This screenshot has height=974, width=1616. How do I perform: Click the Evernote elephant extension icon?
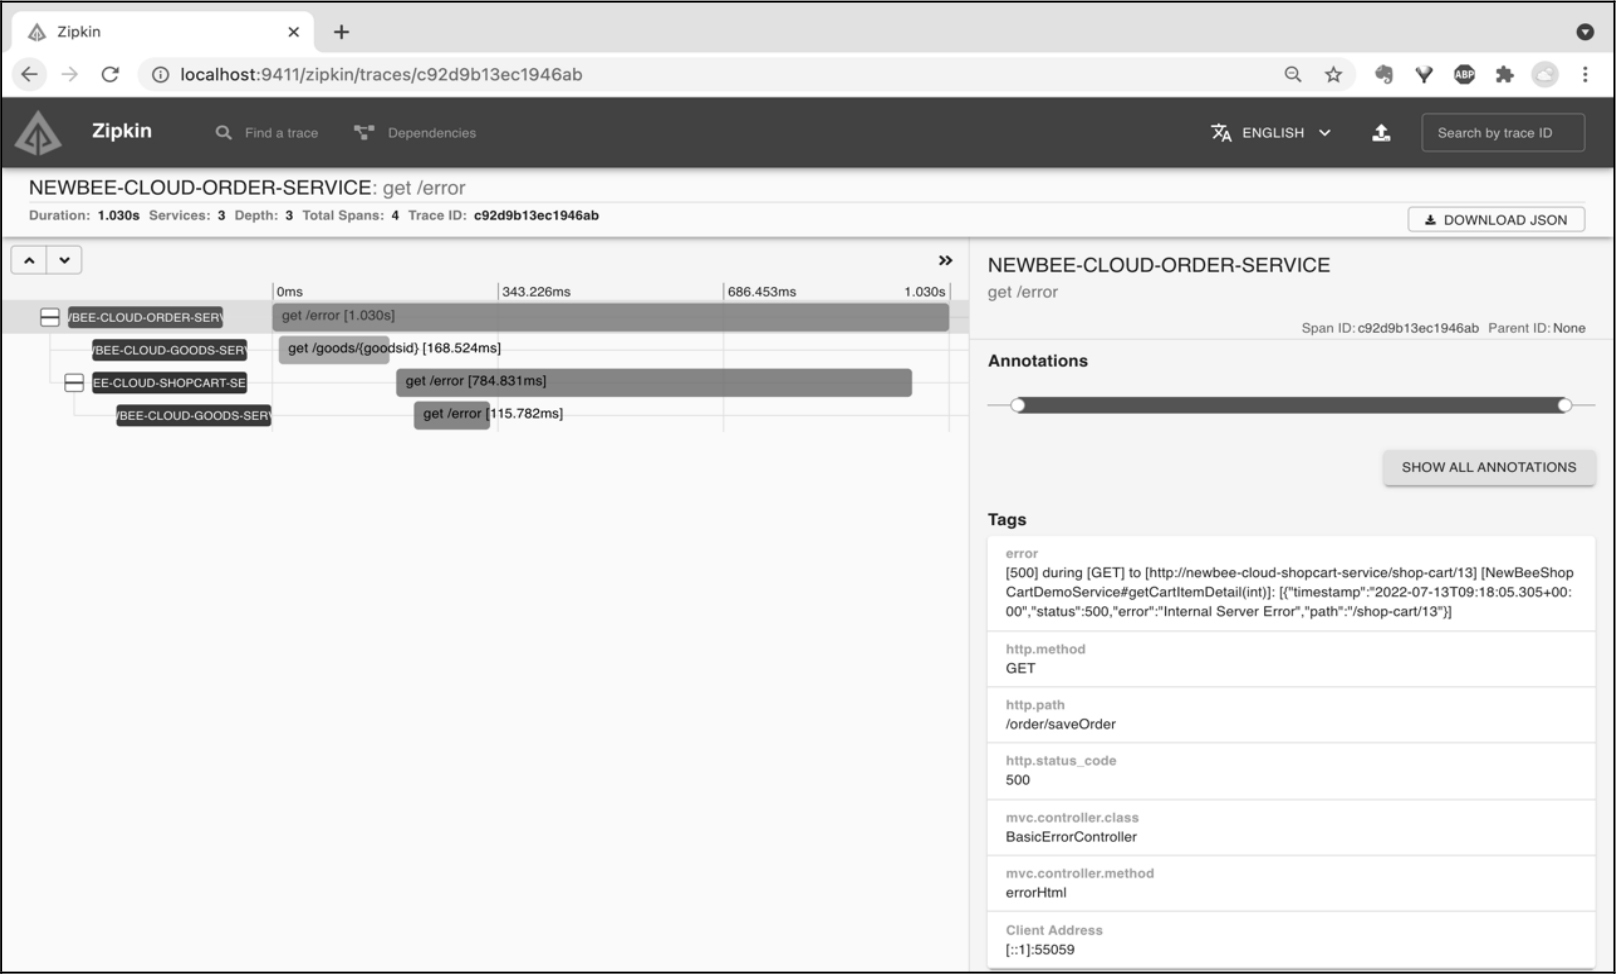pos(1384,74)
